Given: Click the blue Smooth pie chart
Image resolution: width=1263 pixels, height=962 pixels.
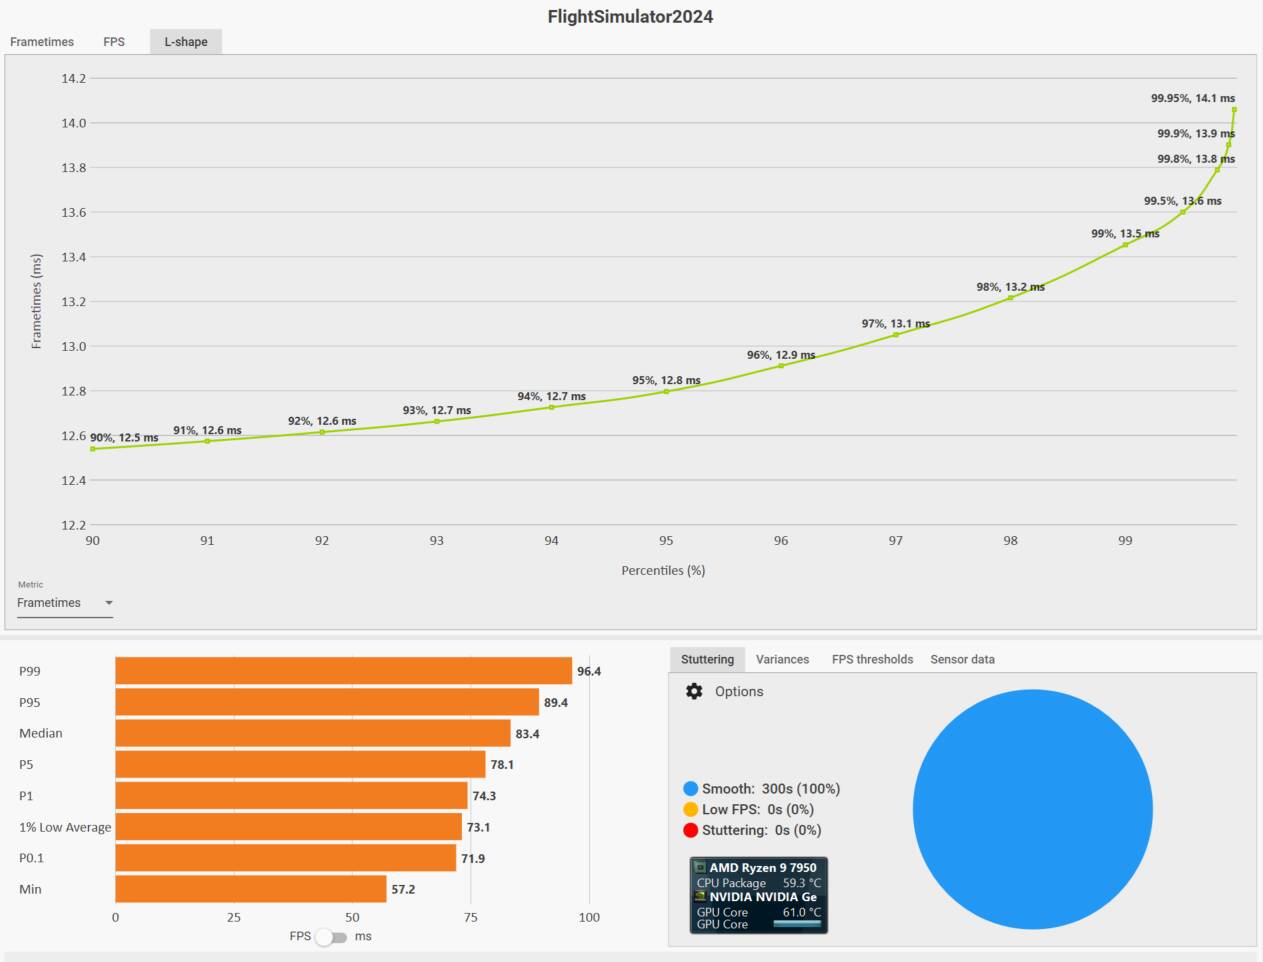Looking at the screenshot, I should click(1032, 809).
